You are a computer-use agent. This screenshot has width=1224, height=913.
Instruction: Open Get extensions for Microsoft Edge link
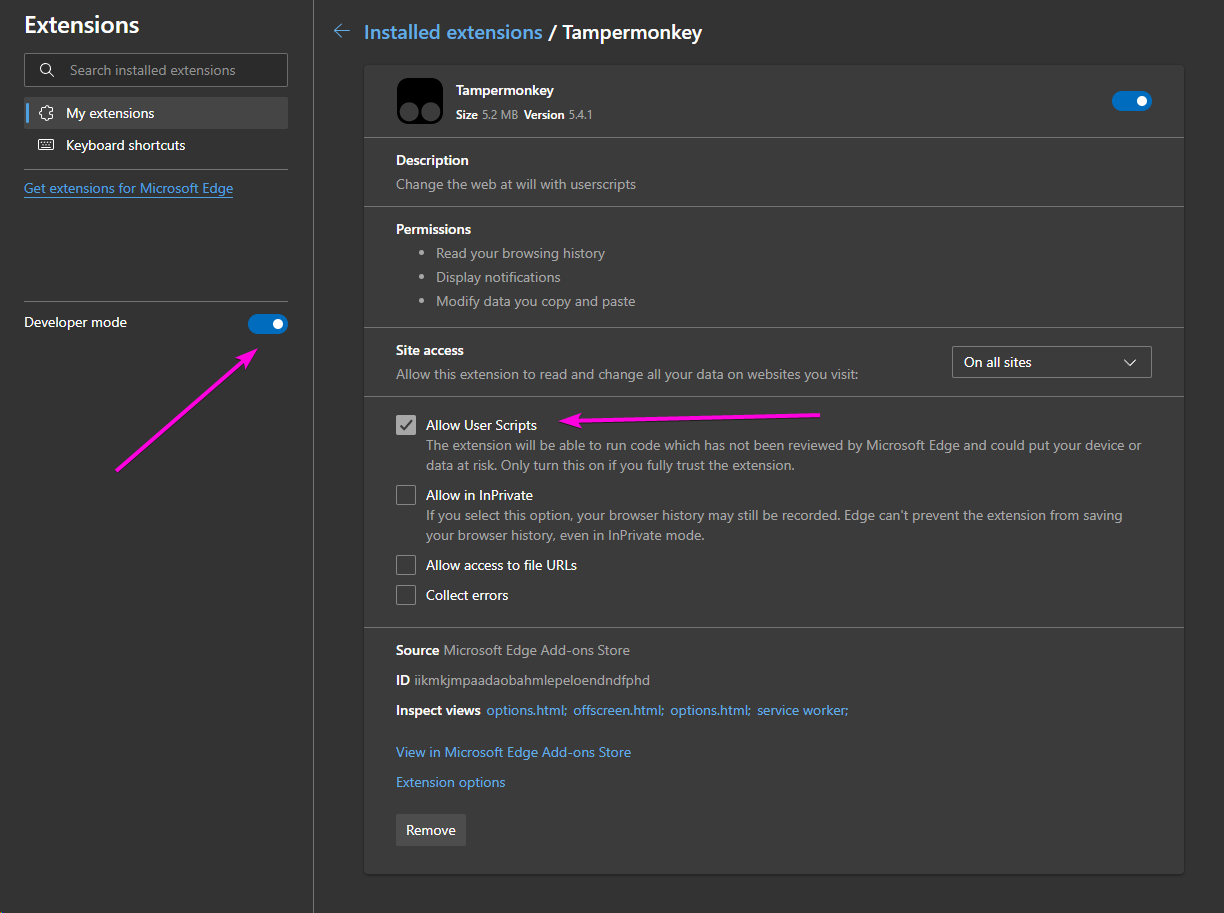coord(128,188)
